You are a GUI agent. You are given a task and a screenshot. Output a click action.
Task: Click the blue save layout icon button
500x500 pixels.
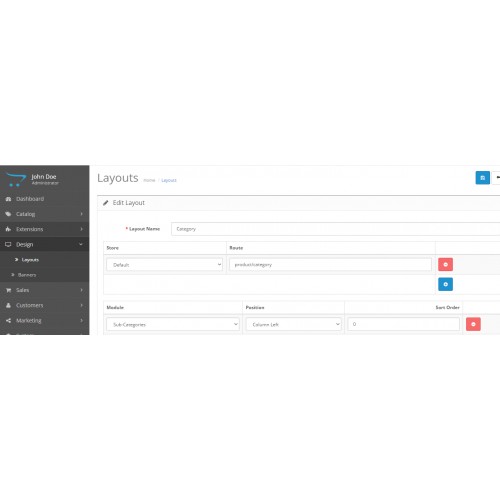coord(482,178)
